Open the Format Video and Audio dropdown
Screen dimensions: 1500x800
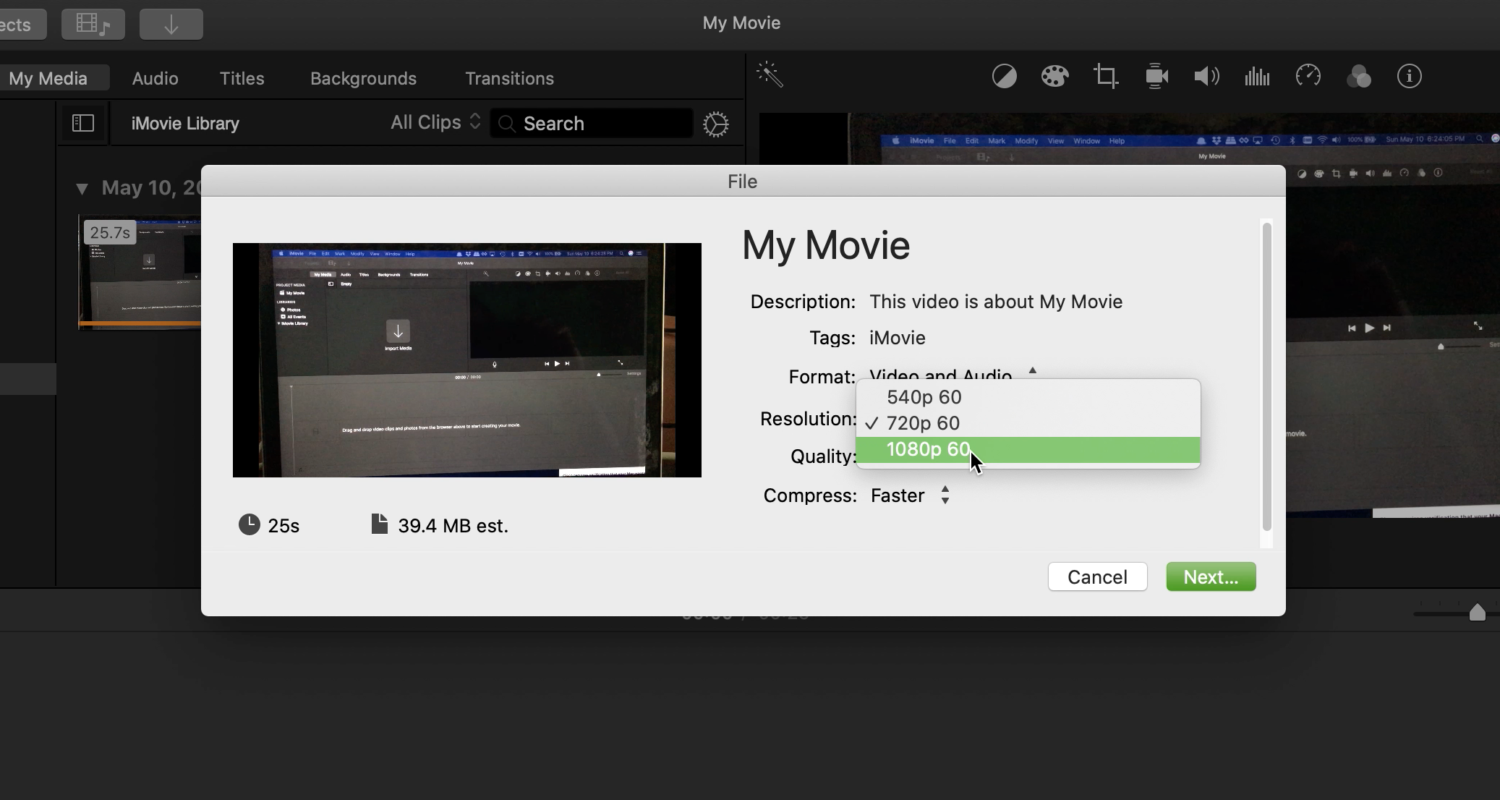click(x=953, y=376)
